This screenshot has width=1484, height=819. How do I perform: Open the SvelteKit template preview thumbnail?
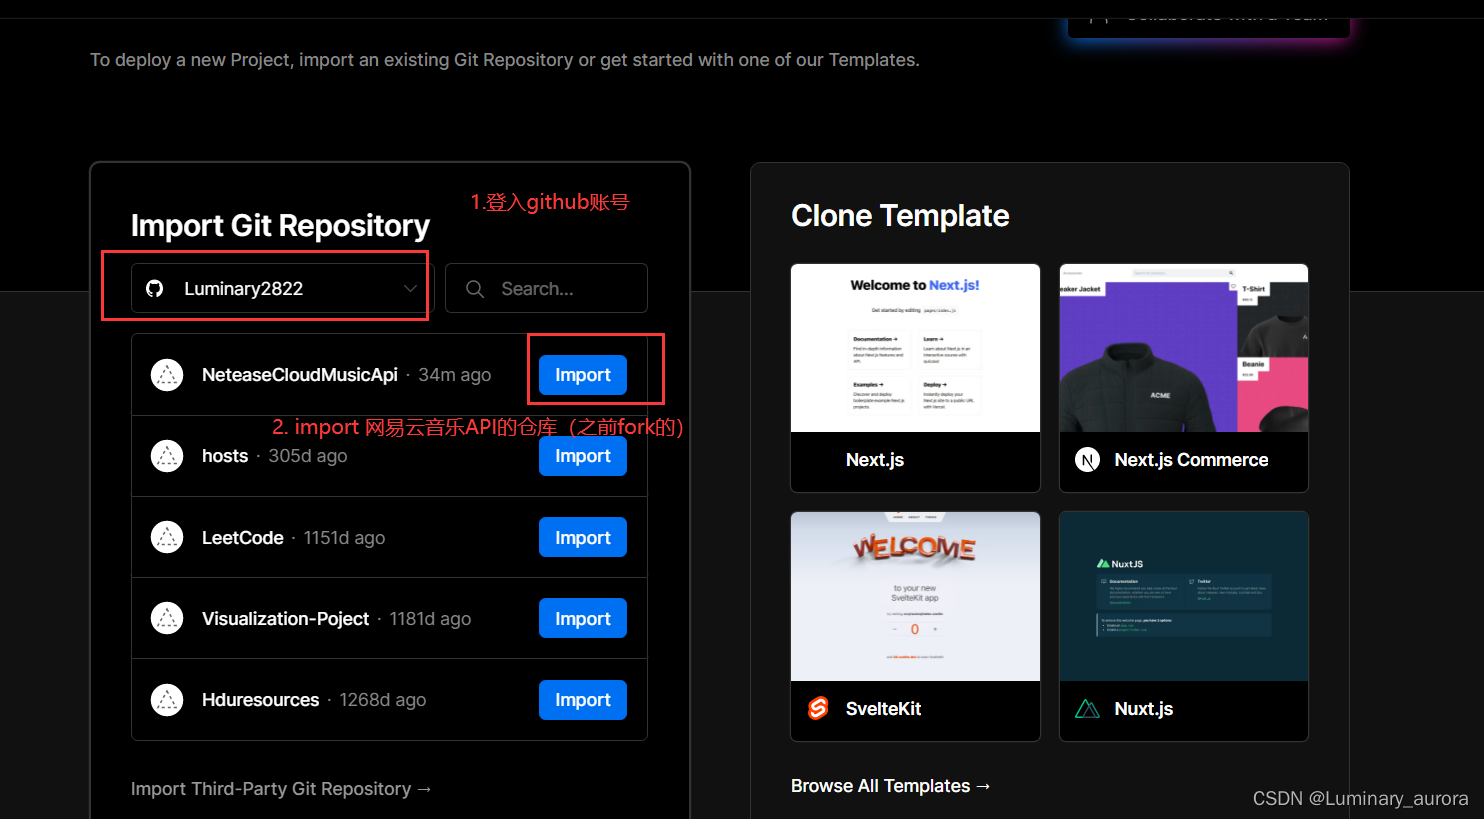pyautogui.click(x=915, y=596)
